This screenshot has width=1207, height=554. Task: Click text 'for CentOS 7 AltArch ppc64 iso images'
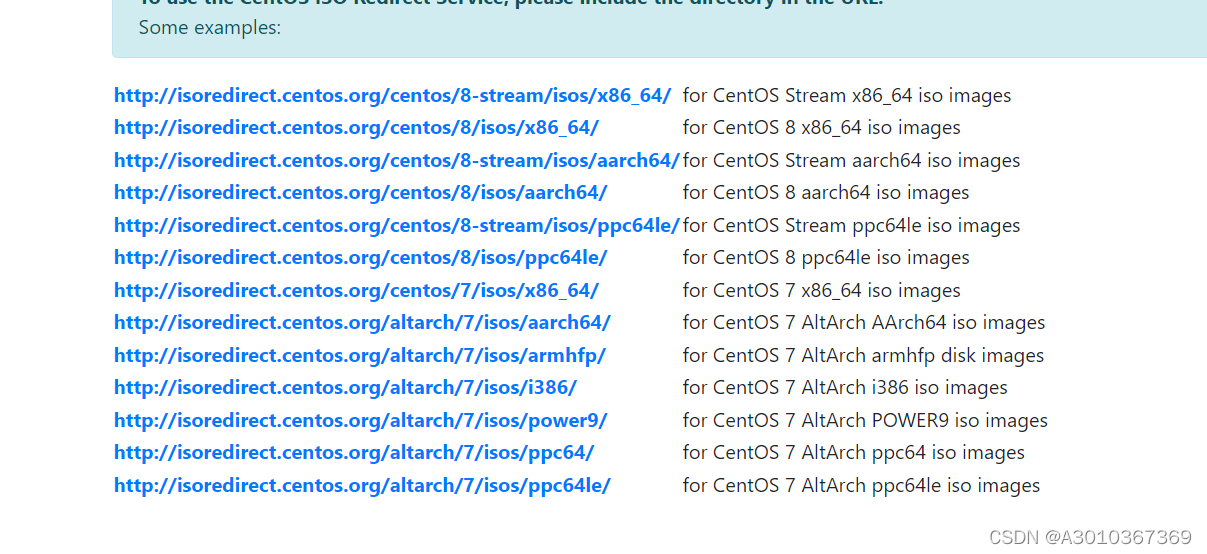(x=854, y=453)
